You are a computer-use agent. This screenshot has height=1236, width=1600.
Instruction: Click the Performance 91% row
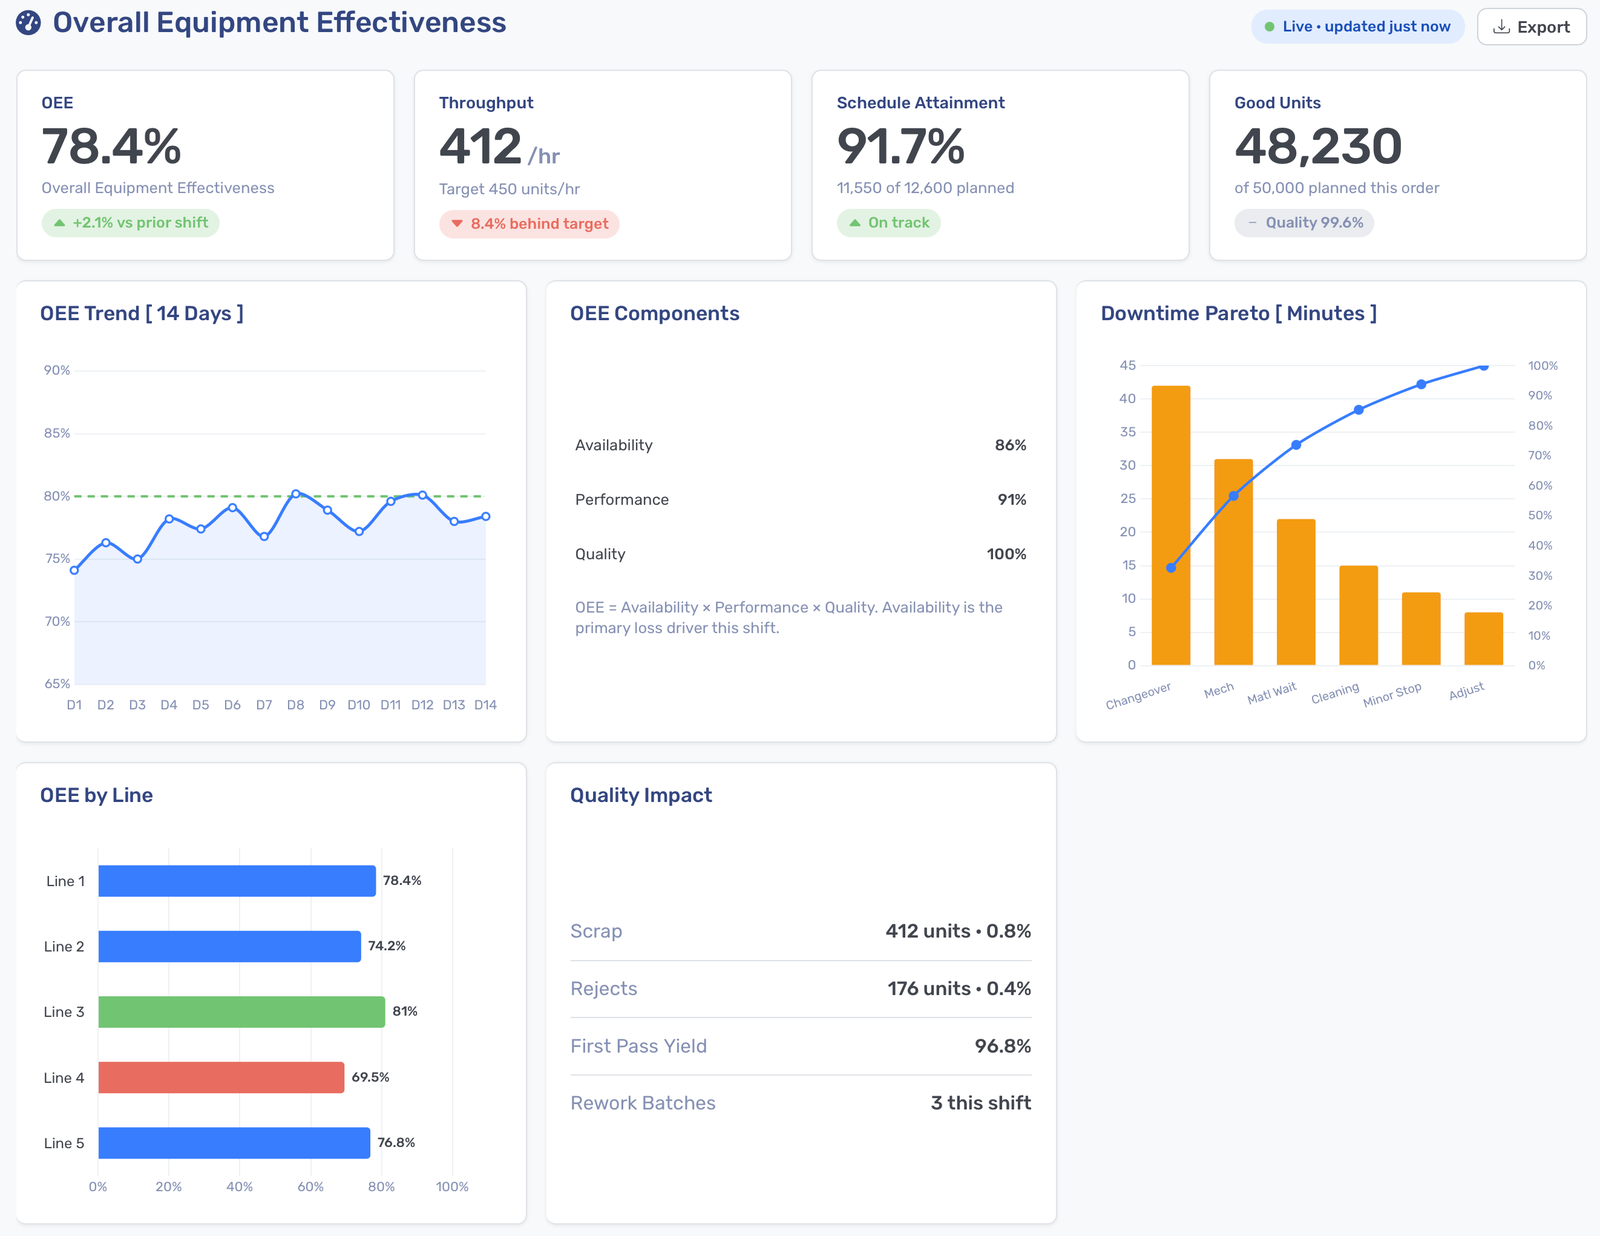click(801, 500)
